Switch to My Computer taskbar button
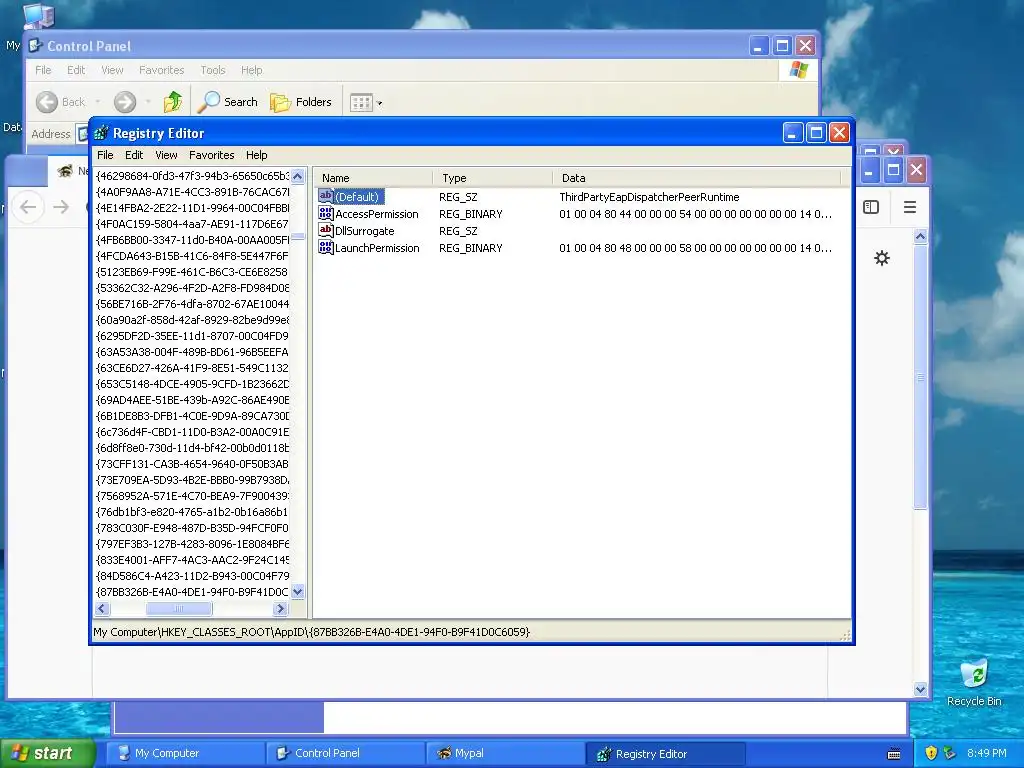 [184, 753]
